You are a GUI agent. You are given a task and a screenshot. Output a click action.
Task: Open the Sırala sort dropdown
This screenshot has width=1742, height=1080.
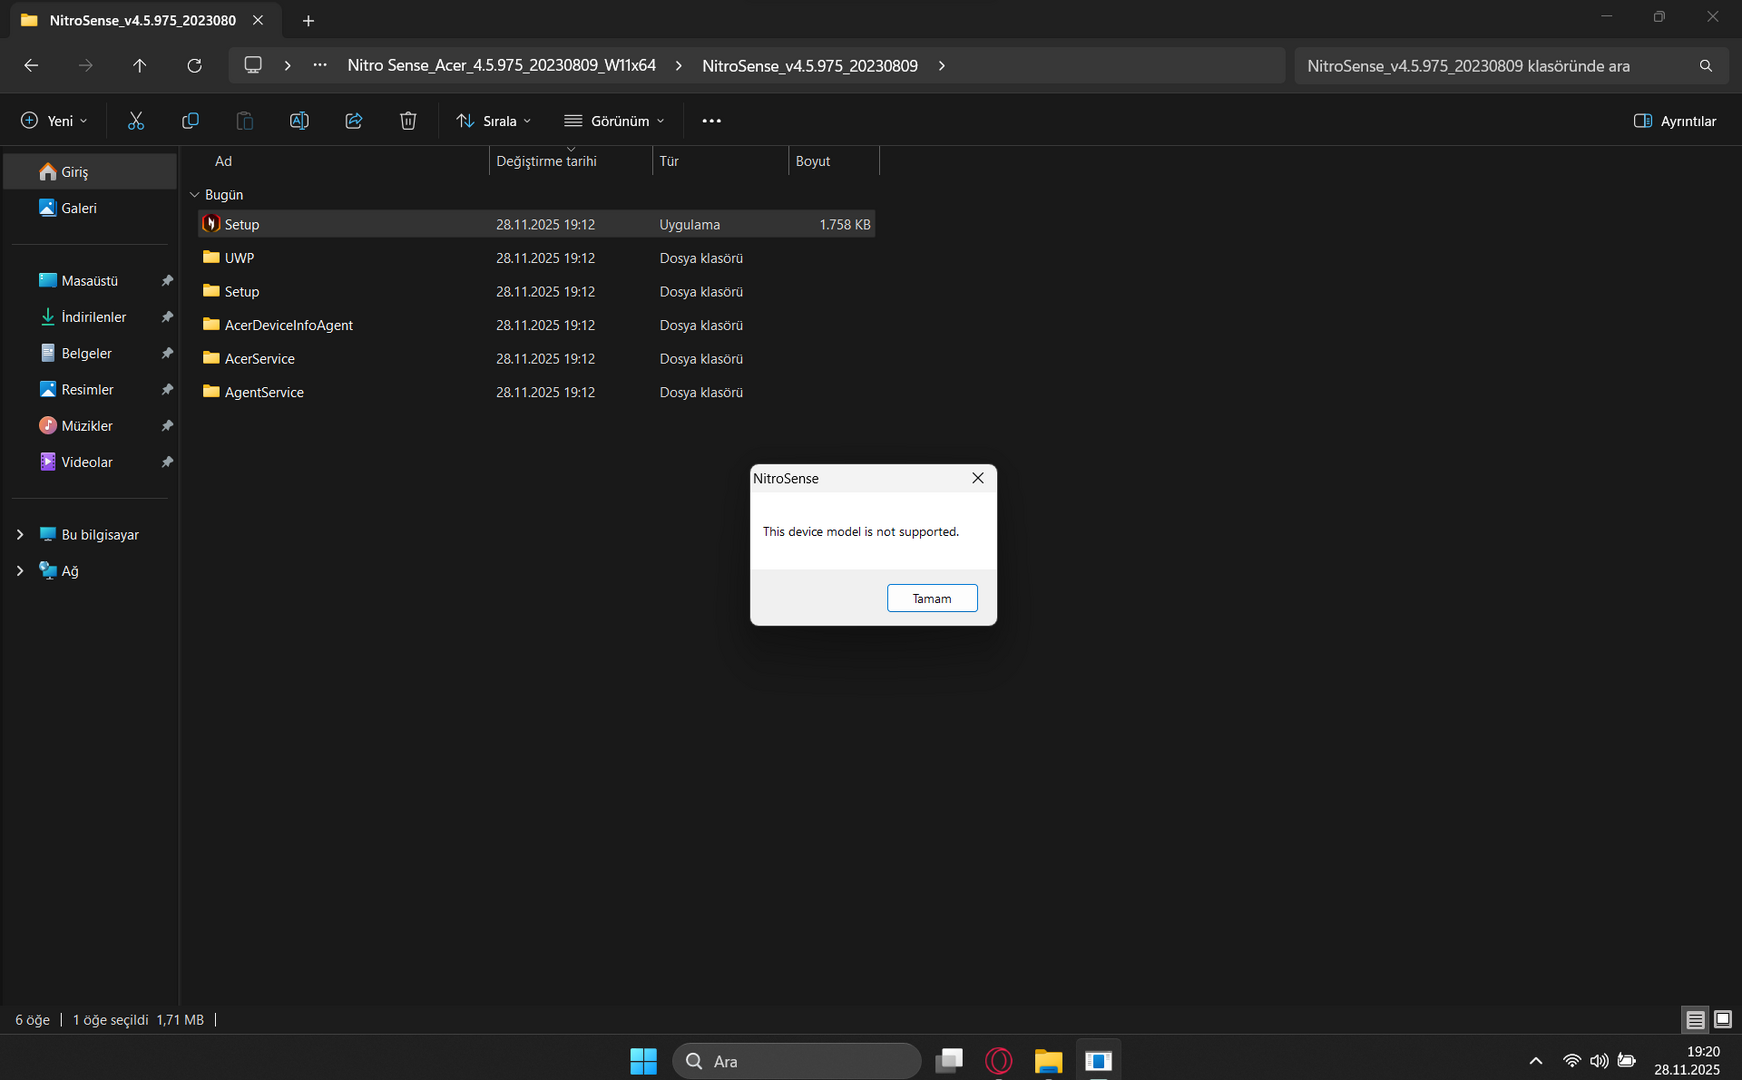pos(494,121)
